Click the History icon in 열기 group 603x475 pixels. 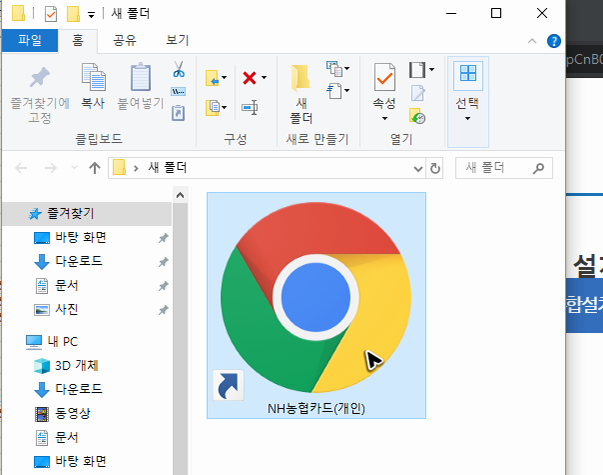click(x=417, y=116)
